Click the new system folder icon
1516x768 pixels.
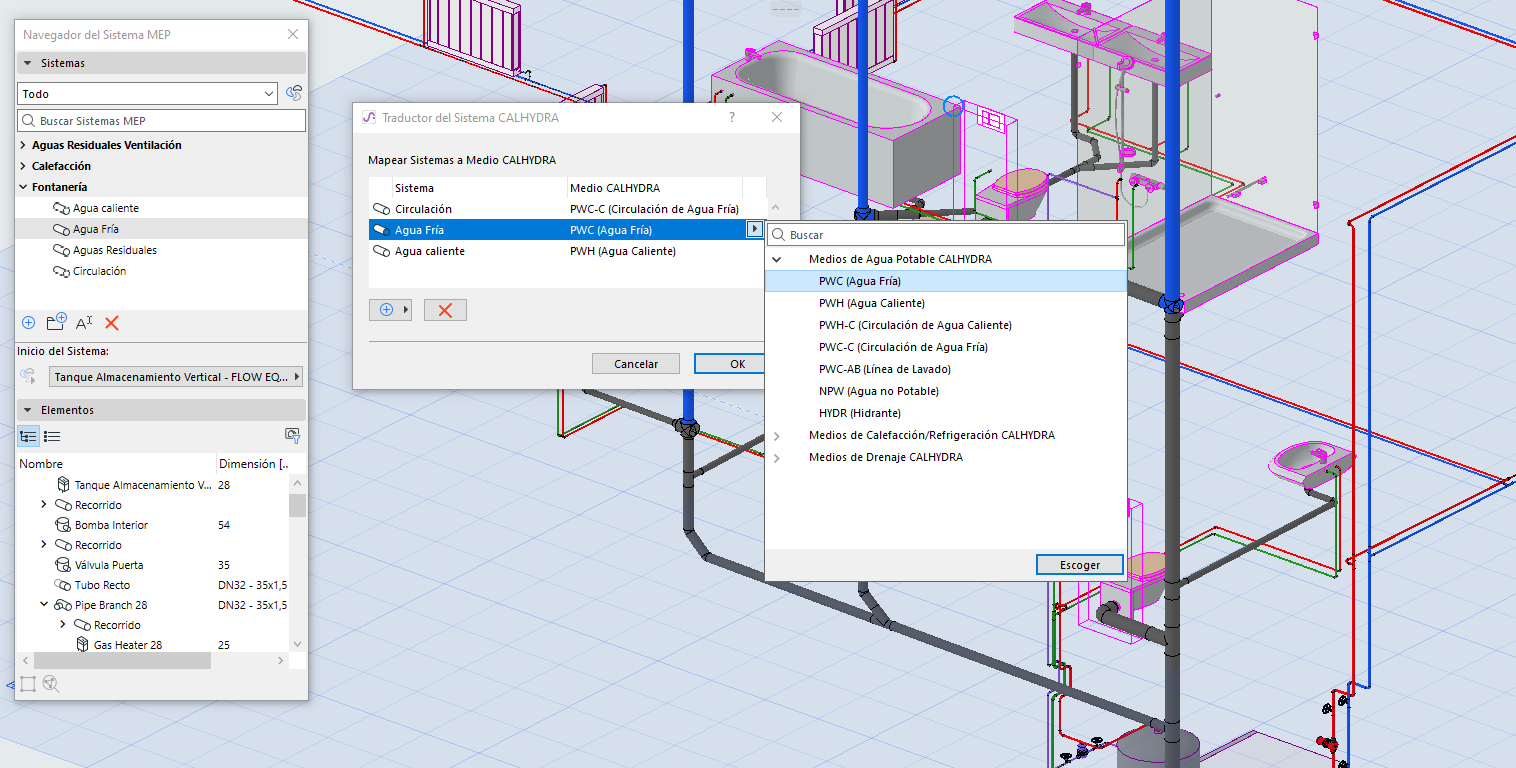pos(57,322)
